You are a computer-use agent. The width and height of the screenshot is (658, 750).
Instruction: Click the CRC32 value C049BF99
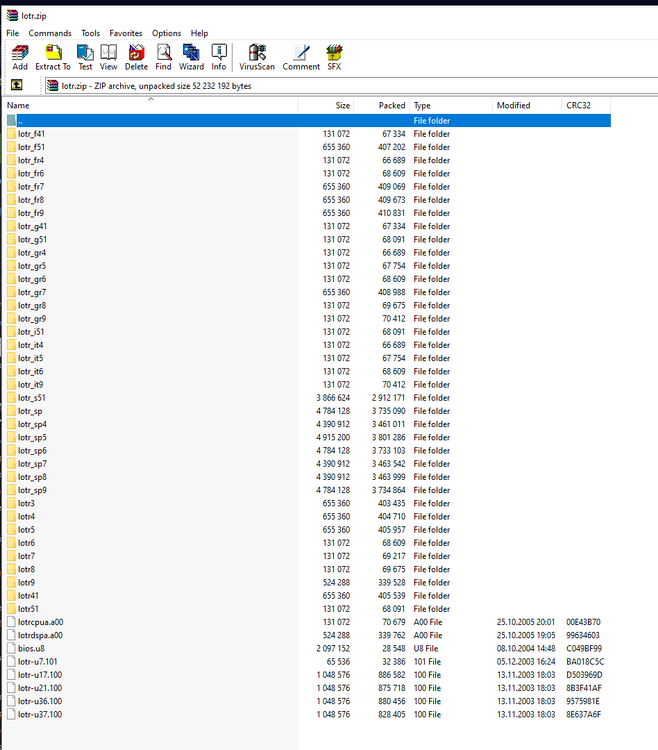tap(584, 649)
